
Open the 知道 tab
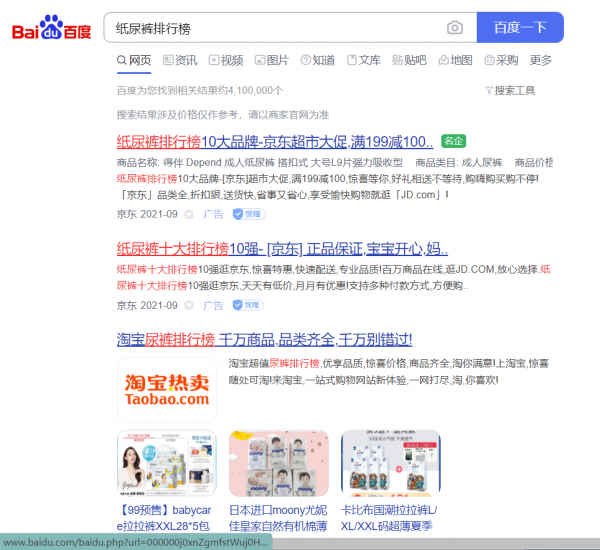317,60
